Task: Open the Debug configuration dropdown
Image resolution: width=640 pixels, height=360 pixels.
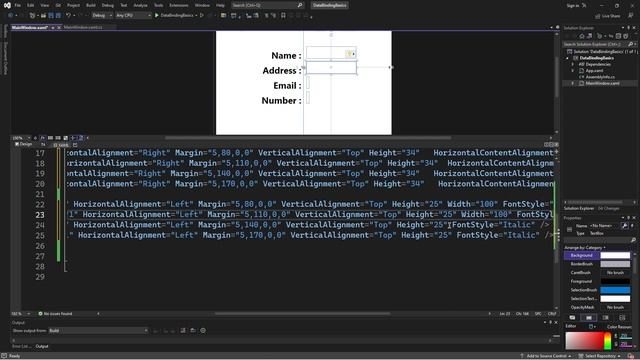Action: (102, 15)
